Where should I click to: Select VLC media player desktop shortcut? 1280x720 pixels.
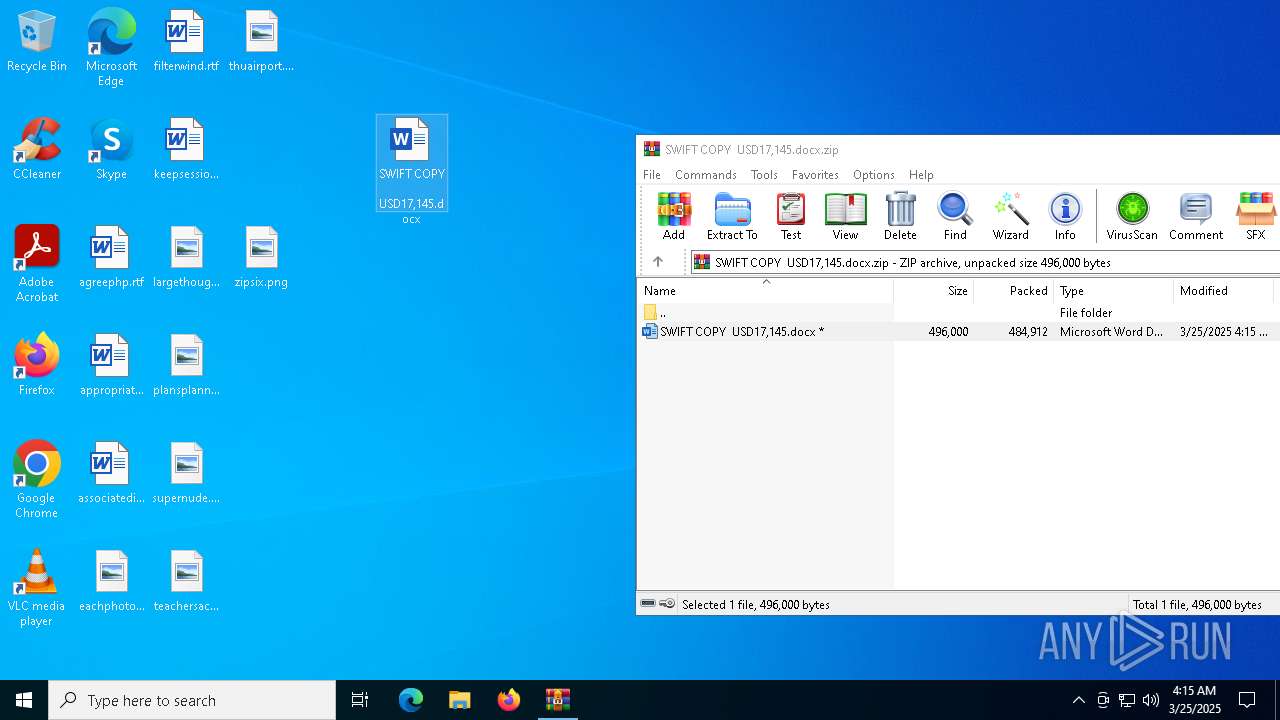[36, 588]
